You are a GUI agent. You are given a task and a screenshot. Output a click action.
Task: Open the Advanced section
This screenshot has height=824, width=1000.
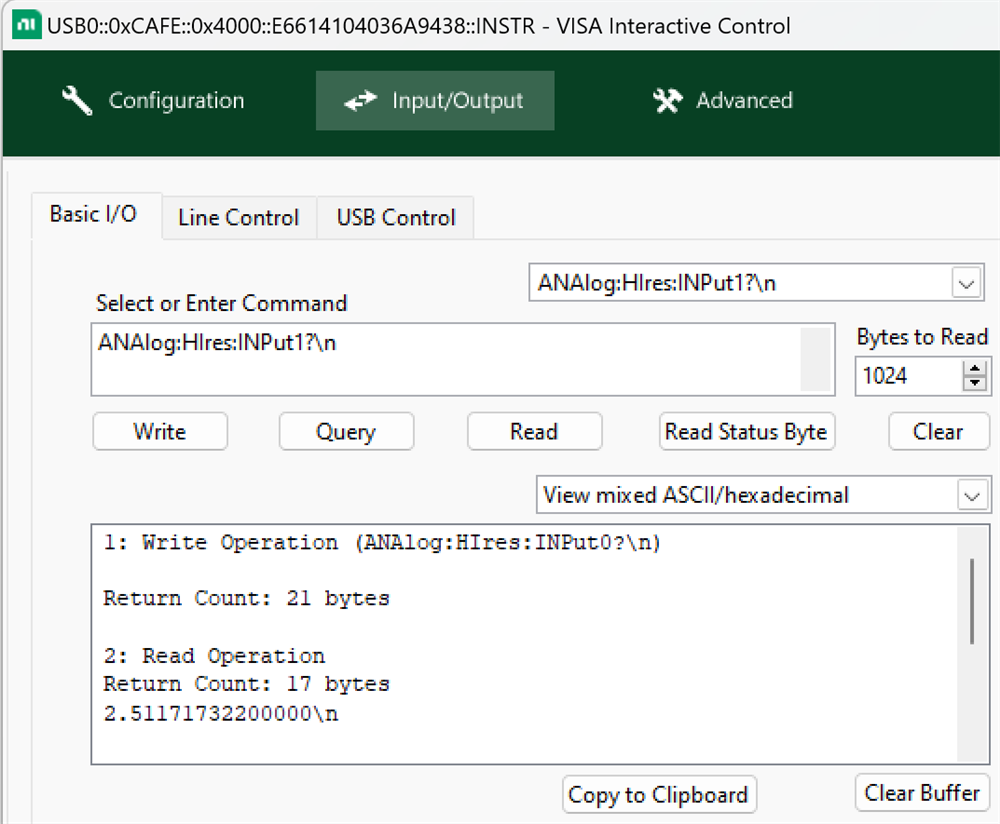pyautogui.click(x=724, y=101)
